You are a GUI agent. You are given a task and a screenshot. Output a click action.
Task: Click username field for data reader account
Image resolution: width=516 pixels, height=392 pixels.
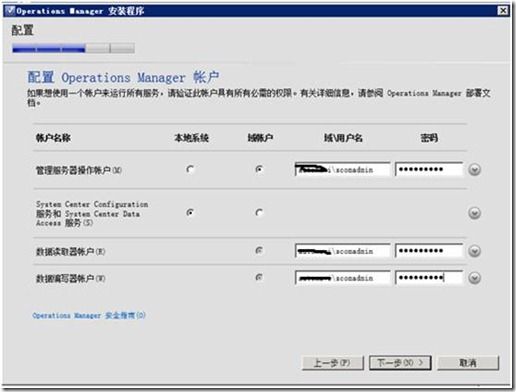tap(342, 251)
